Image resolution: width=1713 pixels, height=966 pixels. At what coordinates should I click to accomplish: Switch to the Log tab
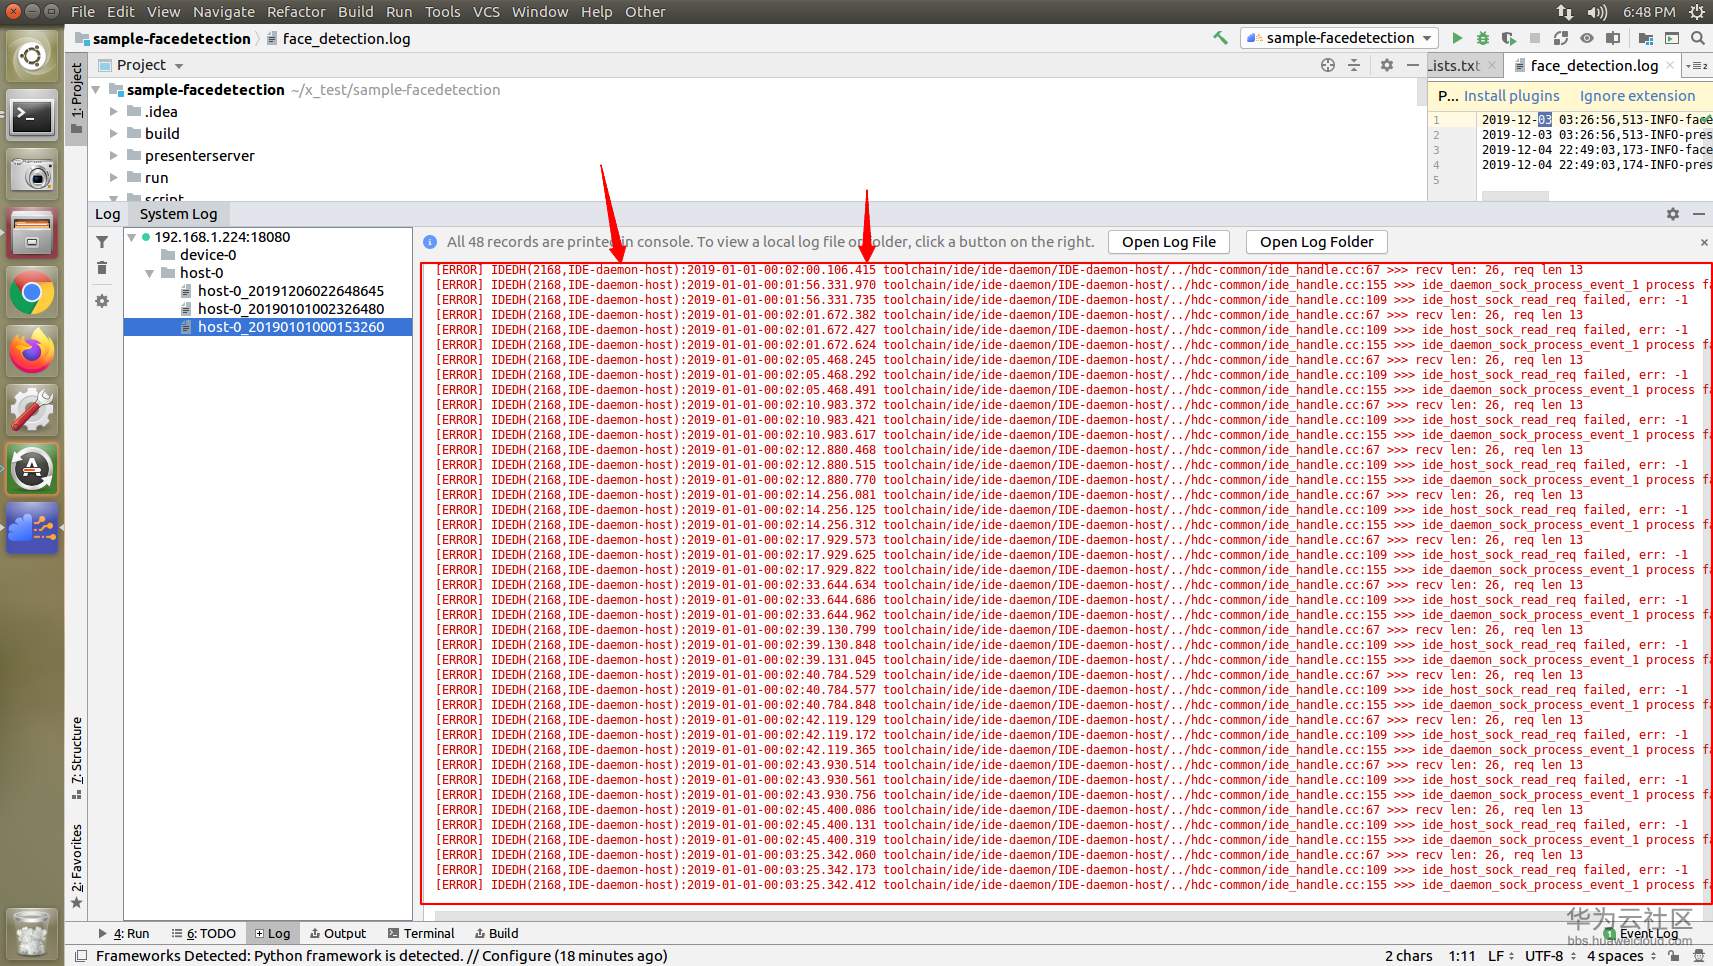click(107, 214)
